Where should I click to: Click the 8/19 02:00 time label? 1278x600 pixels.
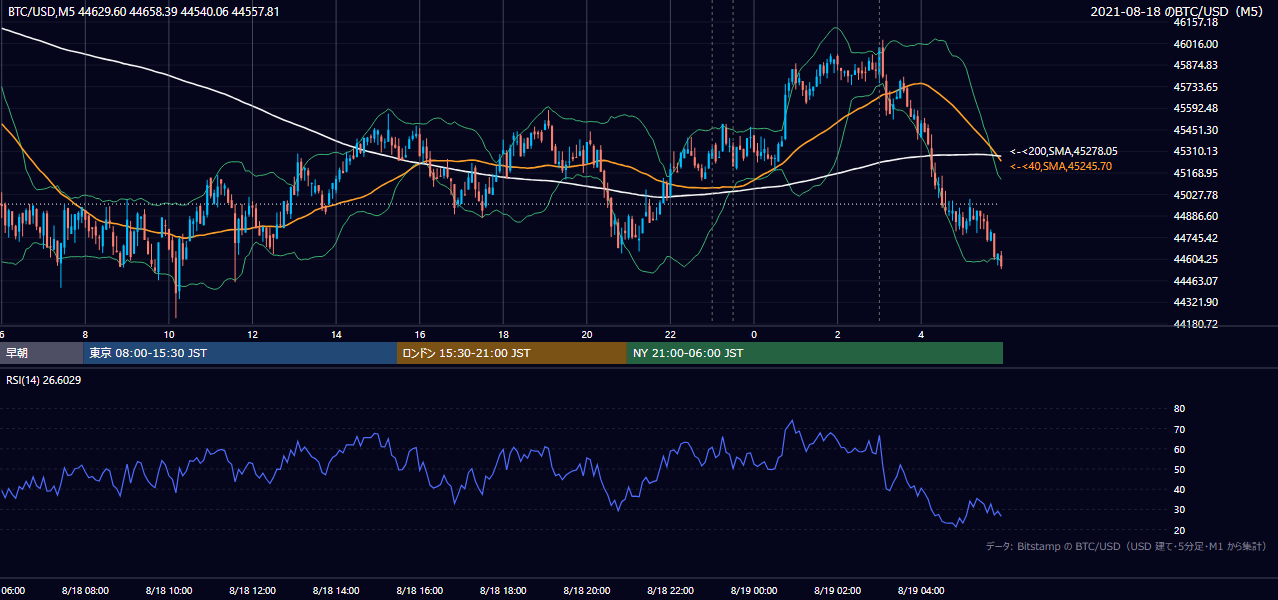[x=837, y=591]
